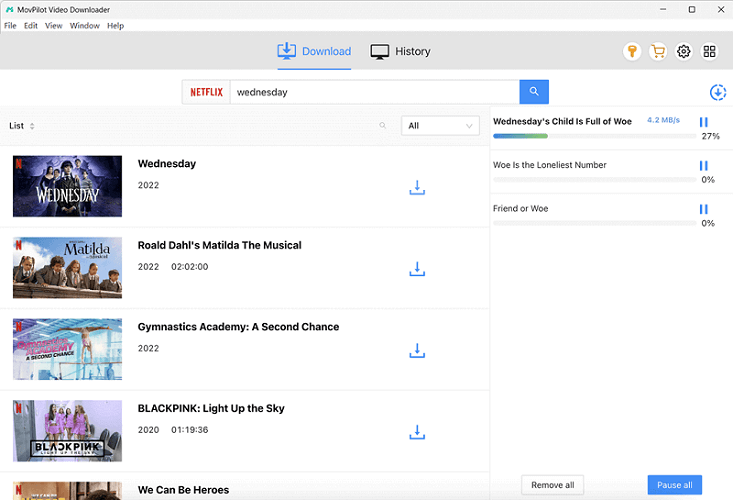
Task: Minimize the MovPilot window
Action: 663,9
